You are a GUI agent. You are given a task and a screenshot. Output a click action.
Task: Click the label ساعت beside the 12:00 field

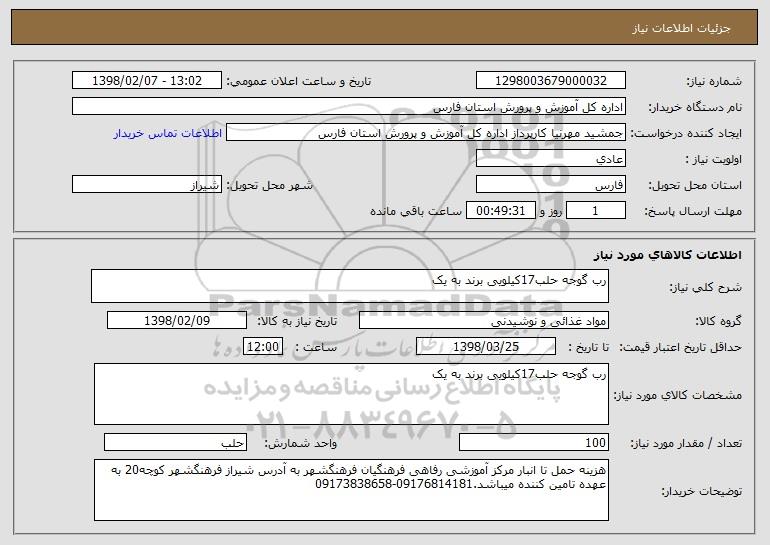(x=316, y=348)
